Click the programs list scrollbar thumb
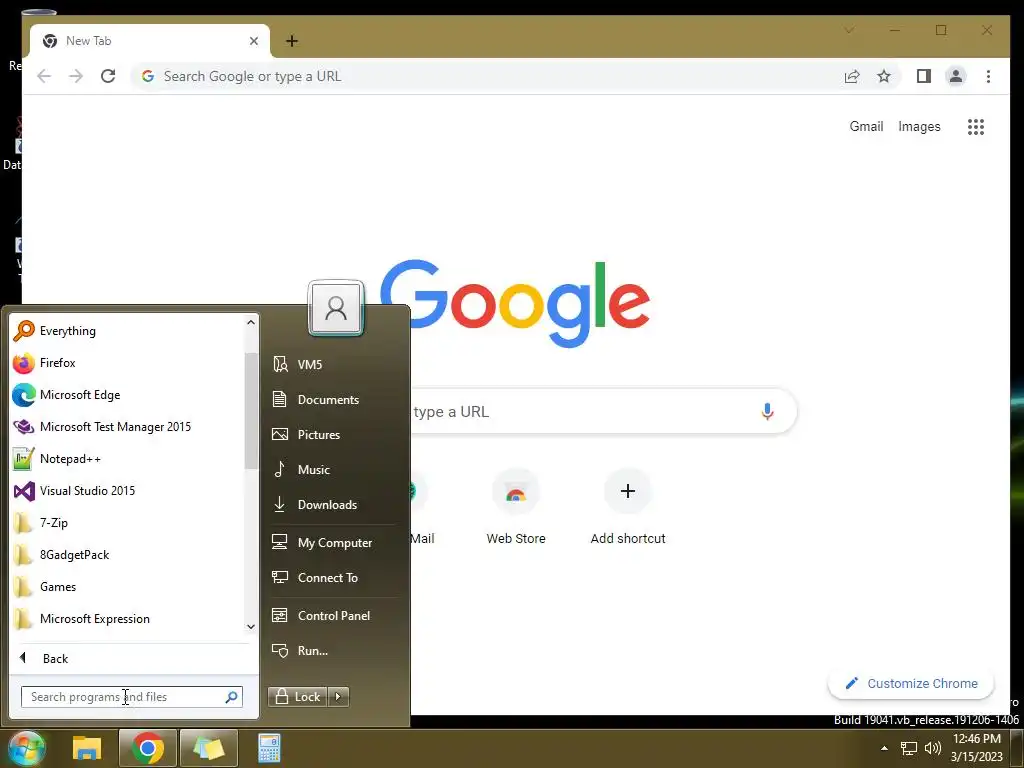This screenshot has height=768, width=1024. pyautogui.click(x=251, y=411)
